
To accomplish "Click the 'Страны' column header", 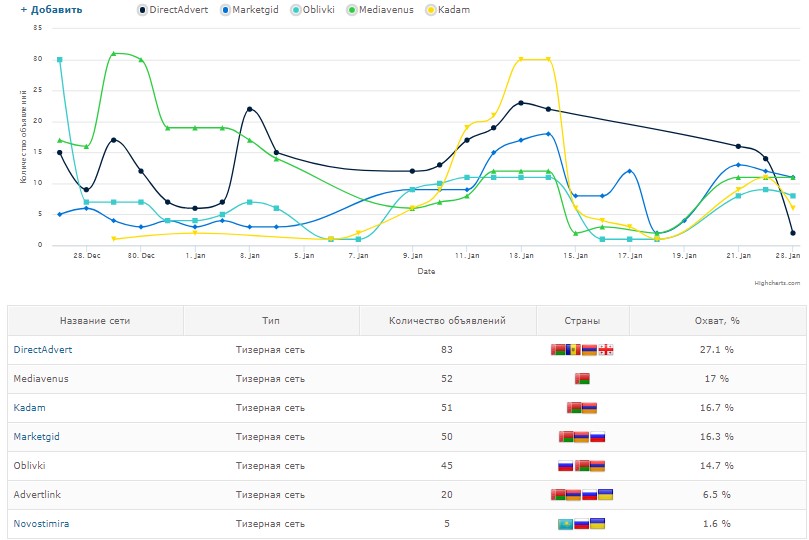I will [x=582, y=321].
